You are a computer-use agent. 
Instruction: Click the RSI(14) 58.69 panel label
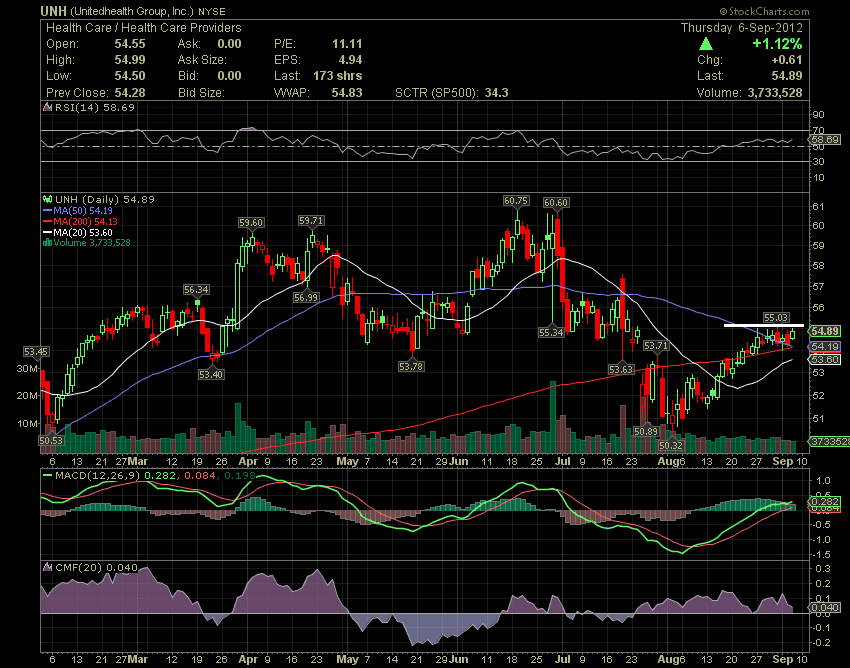coord(95,107)
